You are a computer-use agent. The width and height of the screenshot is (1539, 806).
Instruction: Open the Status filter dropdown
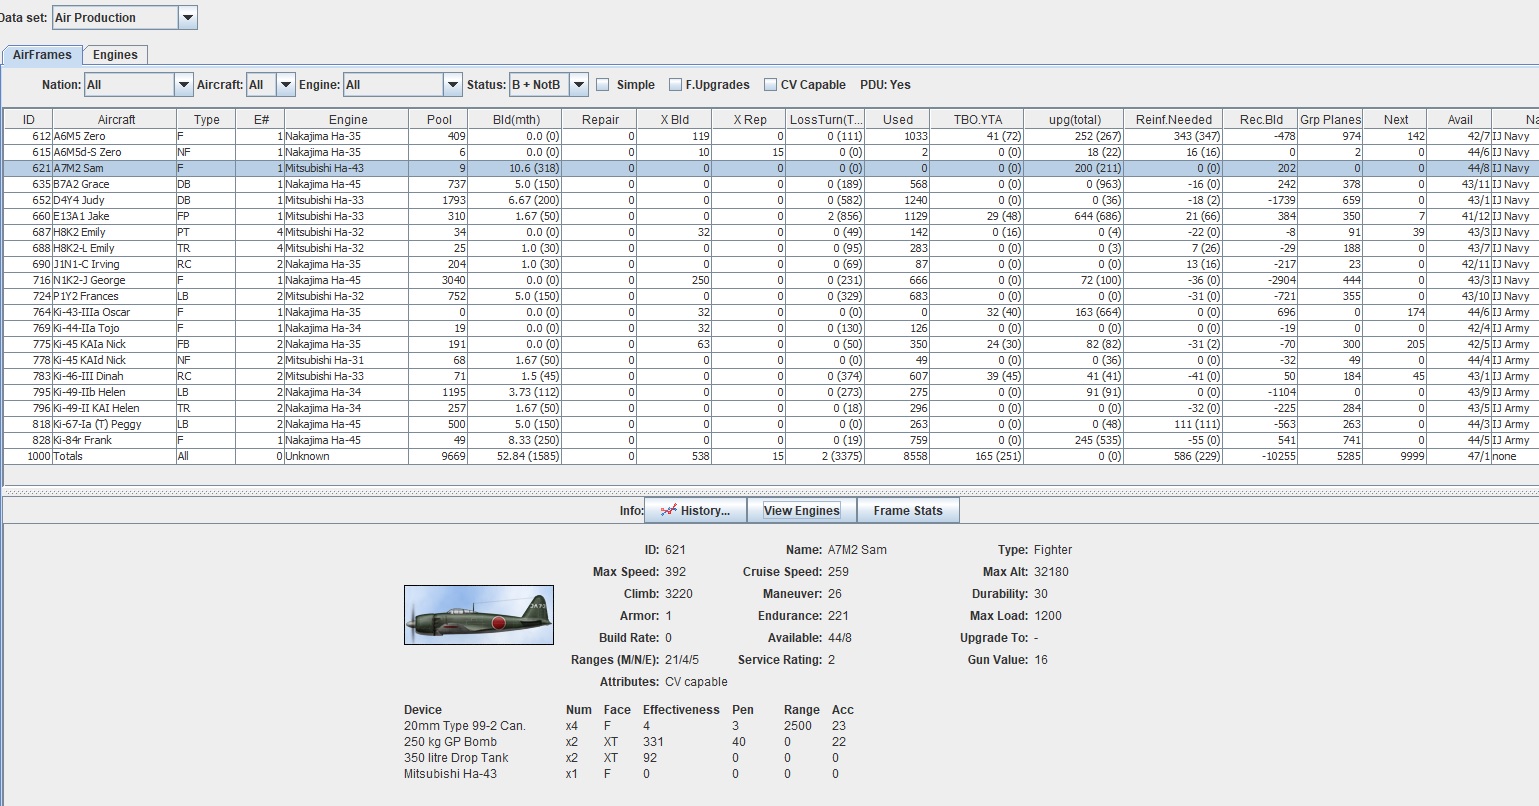[579, 85]
